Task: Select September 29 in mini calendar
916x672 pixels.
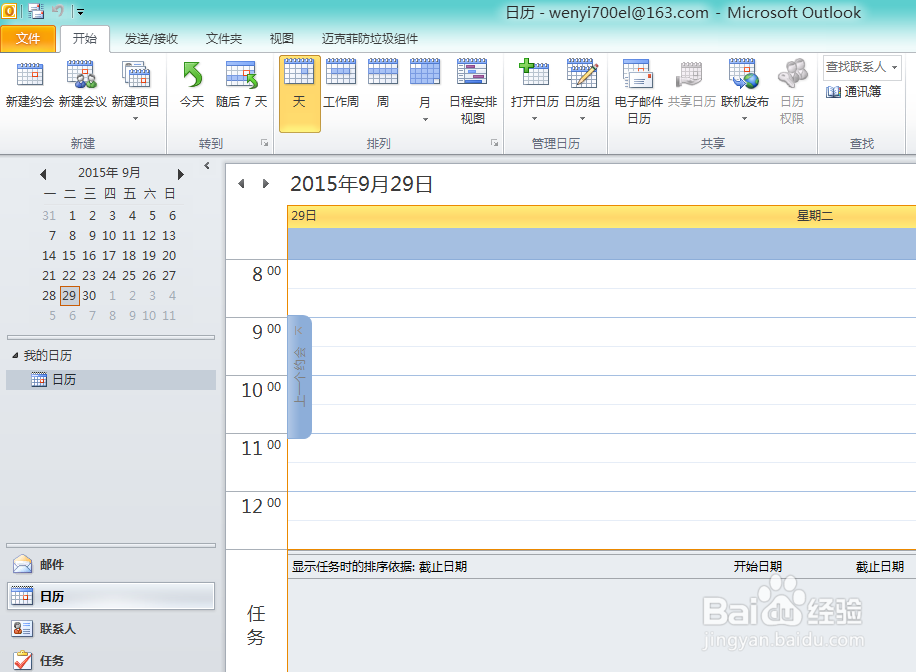Action: pyautogui.click(x=70, y=296)
